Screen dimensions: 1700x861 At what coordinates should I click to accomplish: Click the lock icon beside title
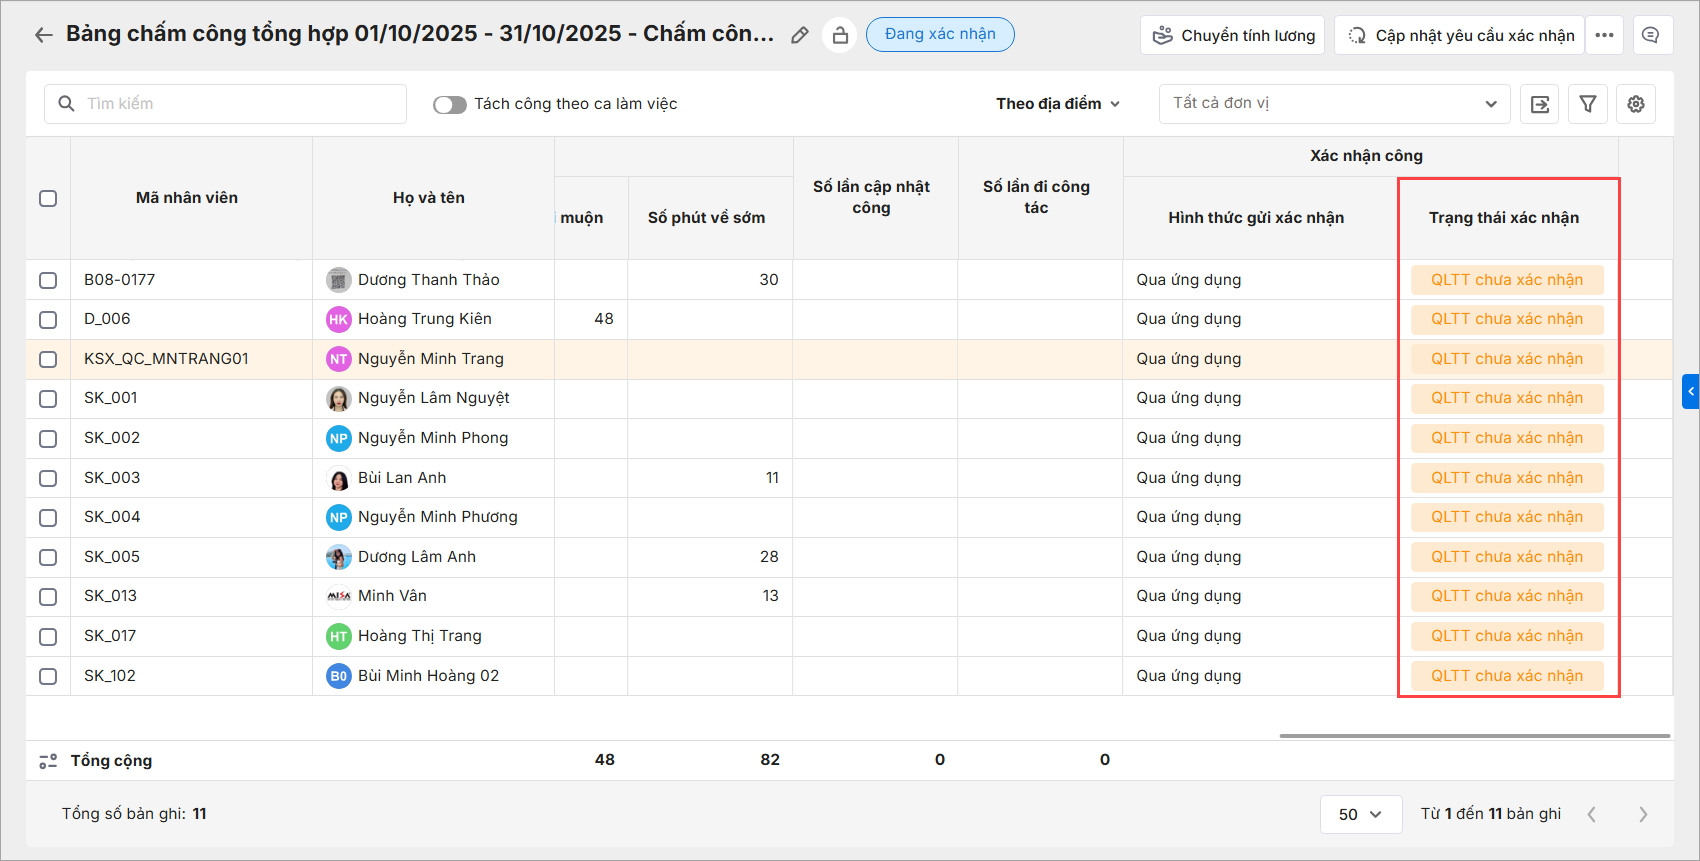point(840,35)
